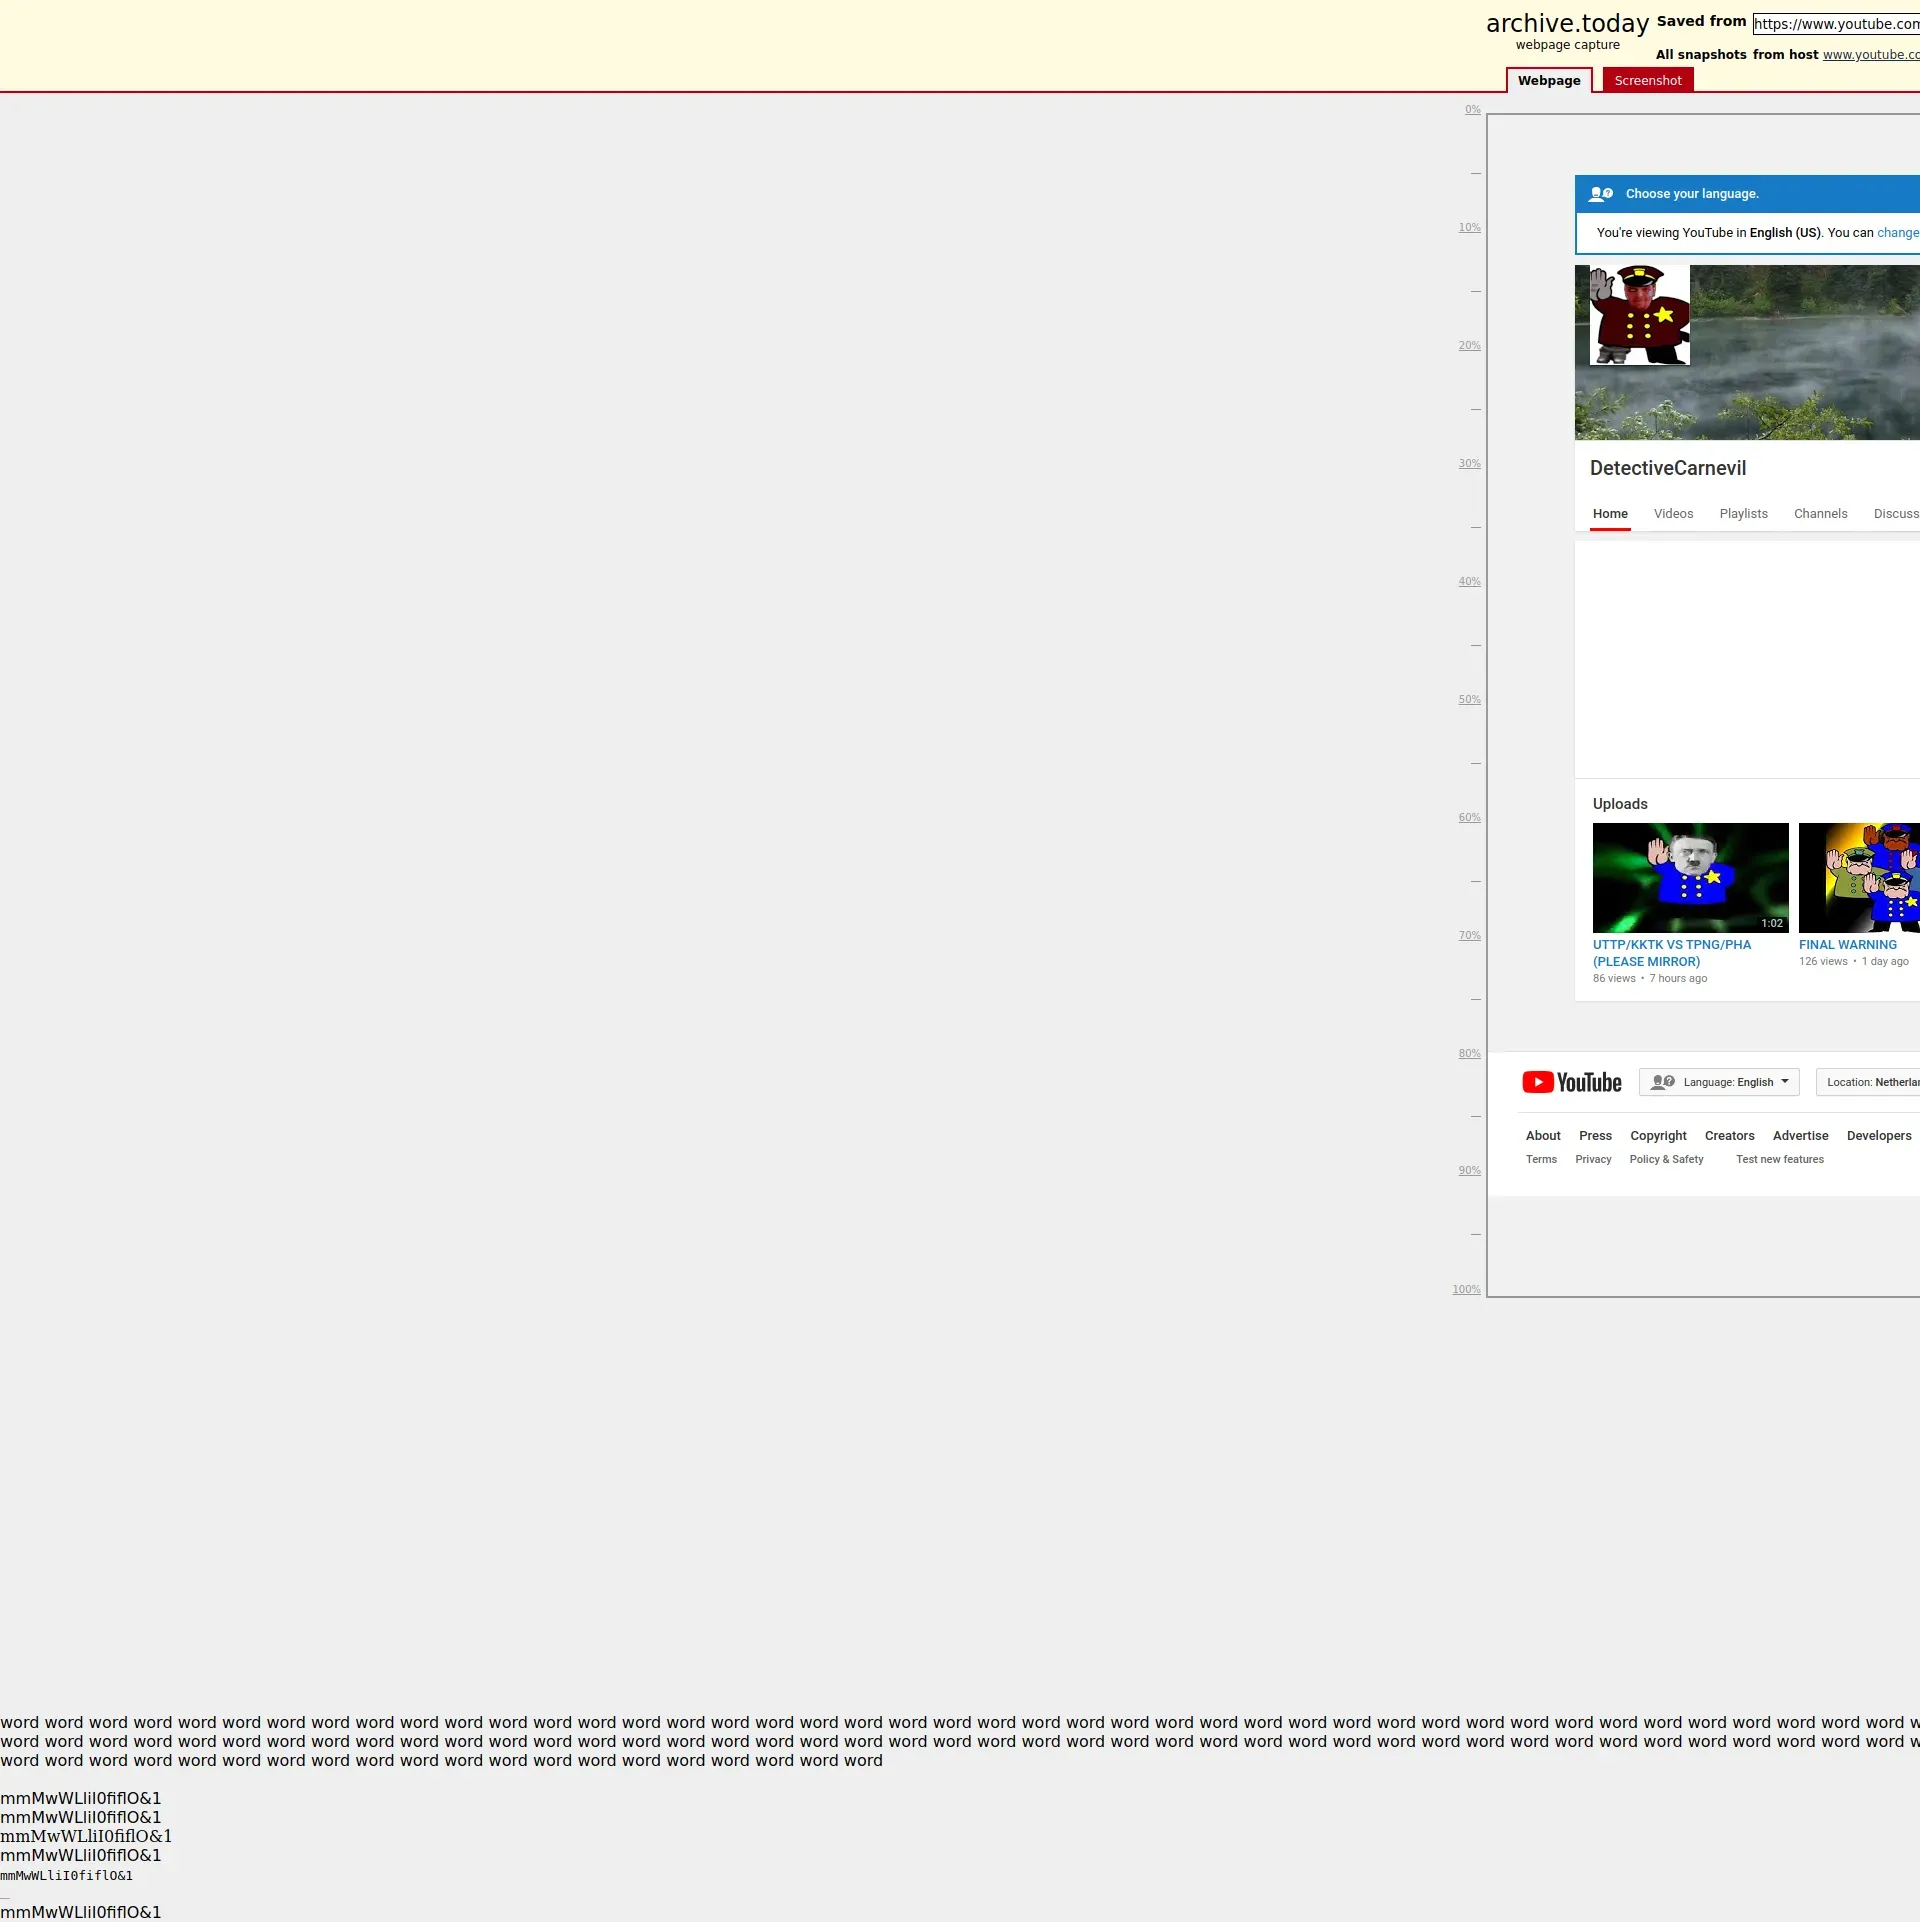Click the Test new features link

[1779, 1160]
